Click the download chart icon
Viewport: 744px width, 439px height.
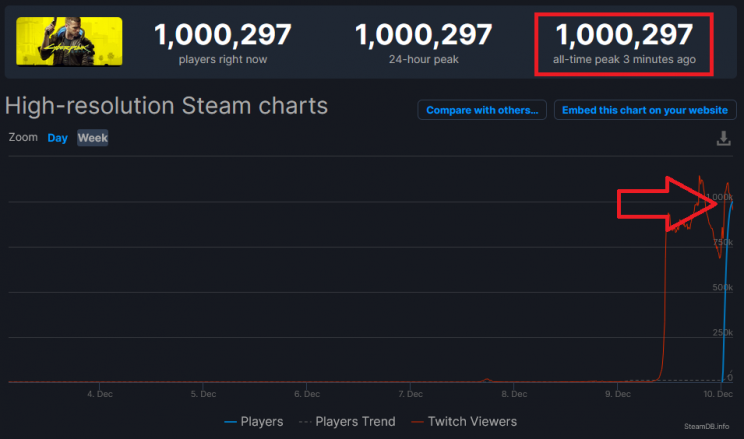coord(724,138)
